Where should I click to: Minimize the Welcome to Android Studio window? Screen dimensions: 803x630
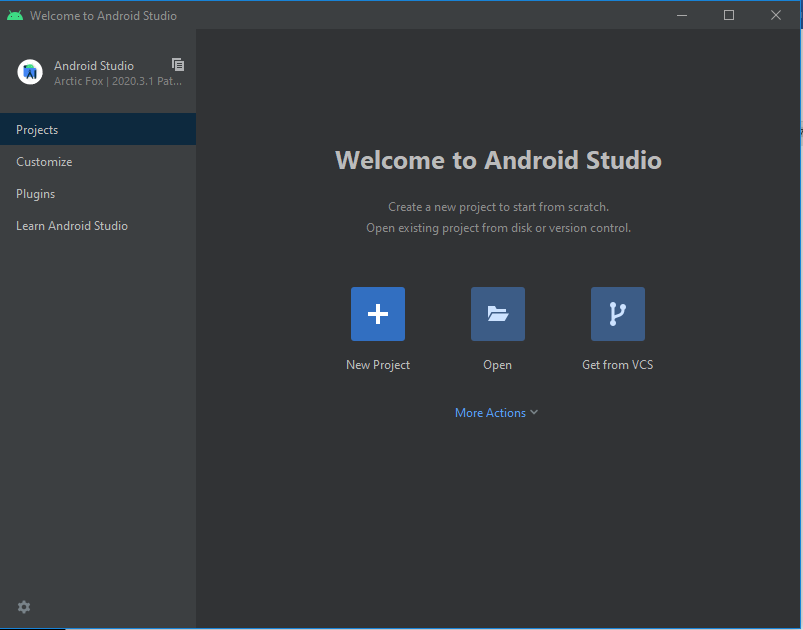682,15
